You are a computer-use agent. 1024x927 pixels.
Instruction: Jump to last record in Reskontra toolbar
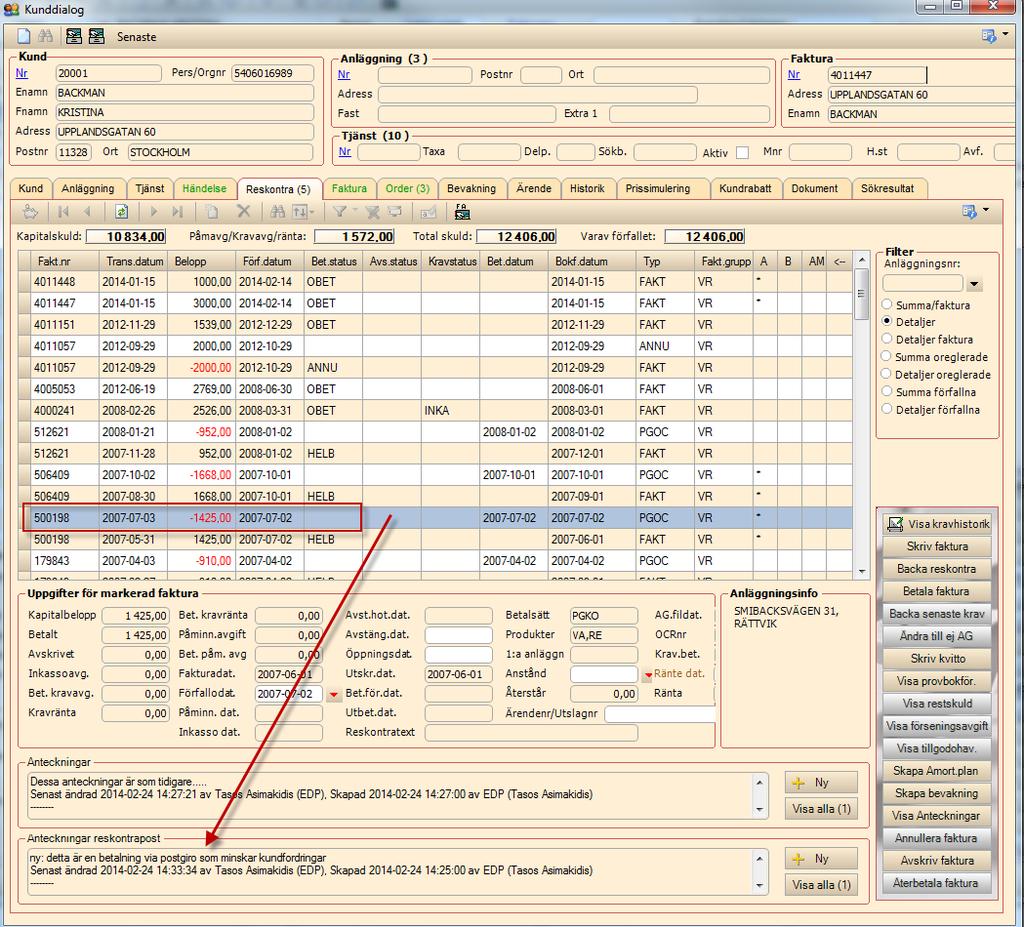[x=178, y=212]
